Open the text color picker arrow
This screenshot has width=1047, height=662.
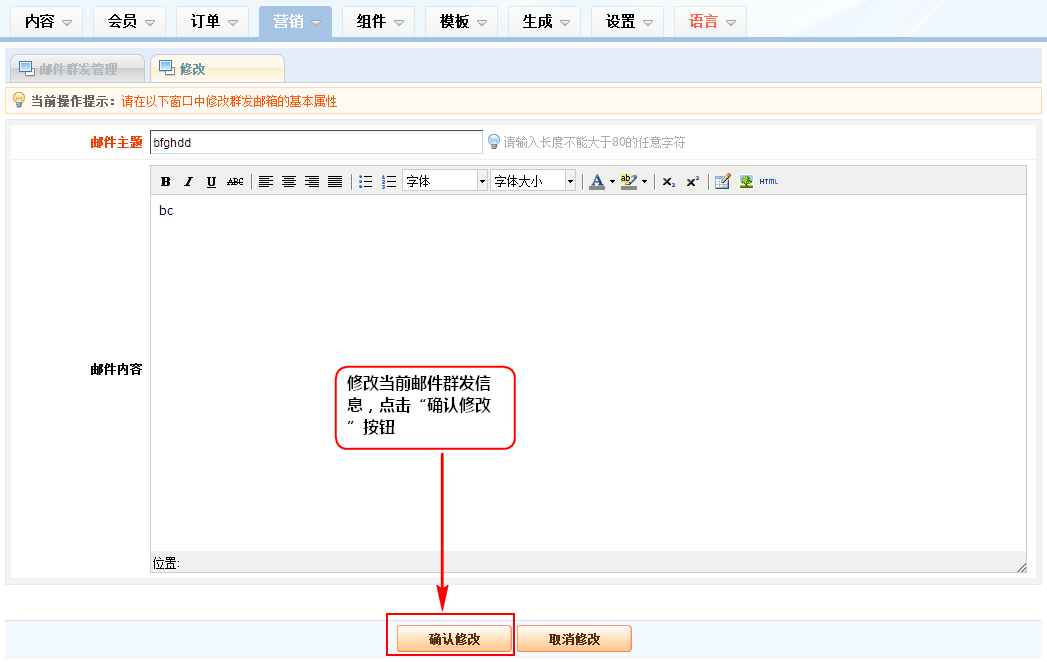tap(612, 181)
